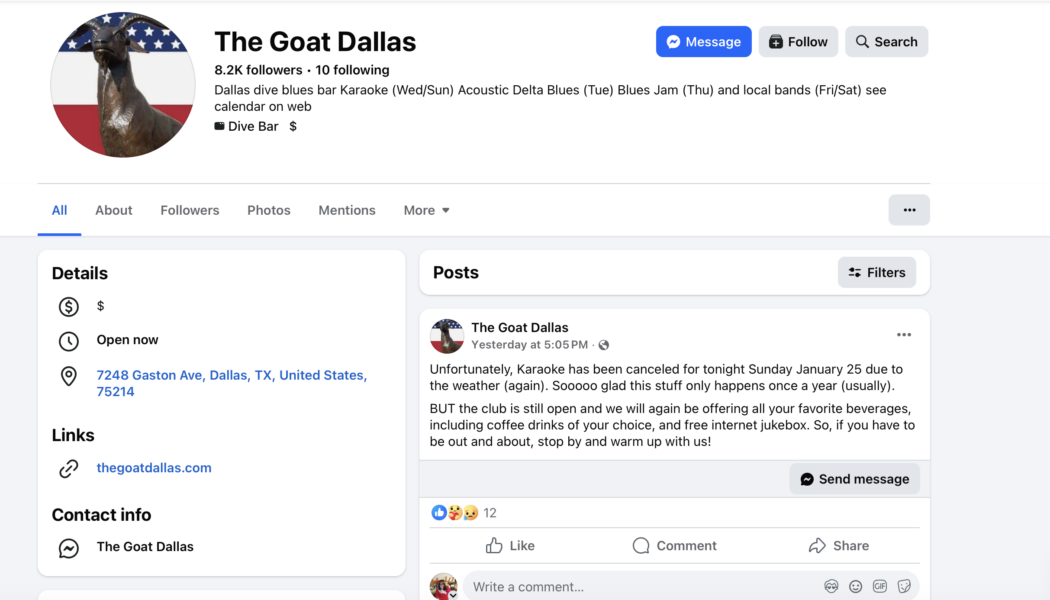Viewport: 1050px width, 600px height.
Task: Switch to the About tab
Action: pyautogui.click(x=114, y=210)
